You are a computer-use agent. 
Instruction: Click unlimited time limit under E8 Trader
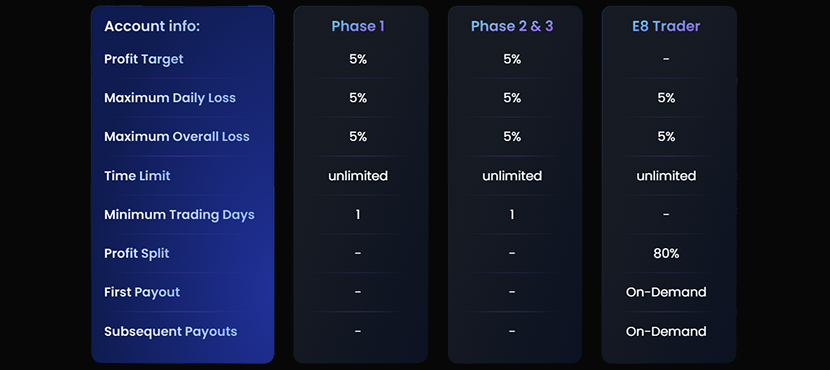point(666,176)
